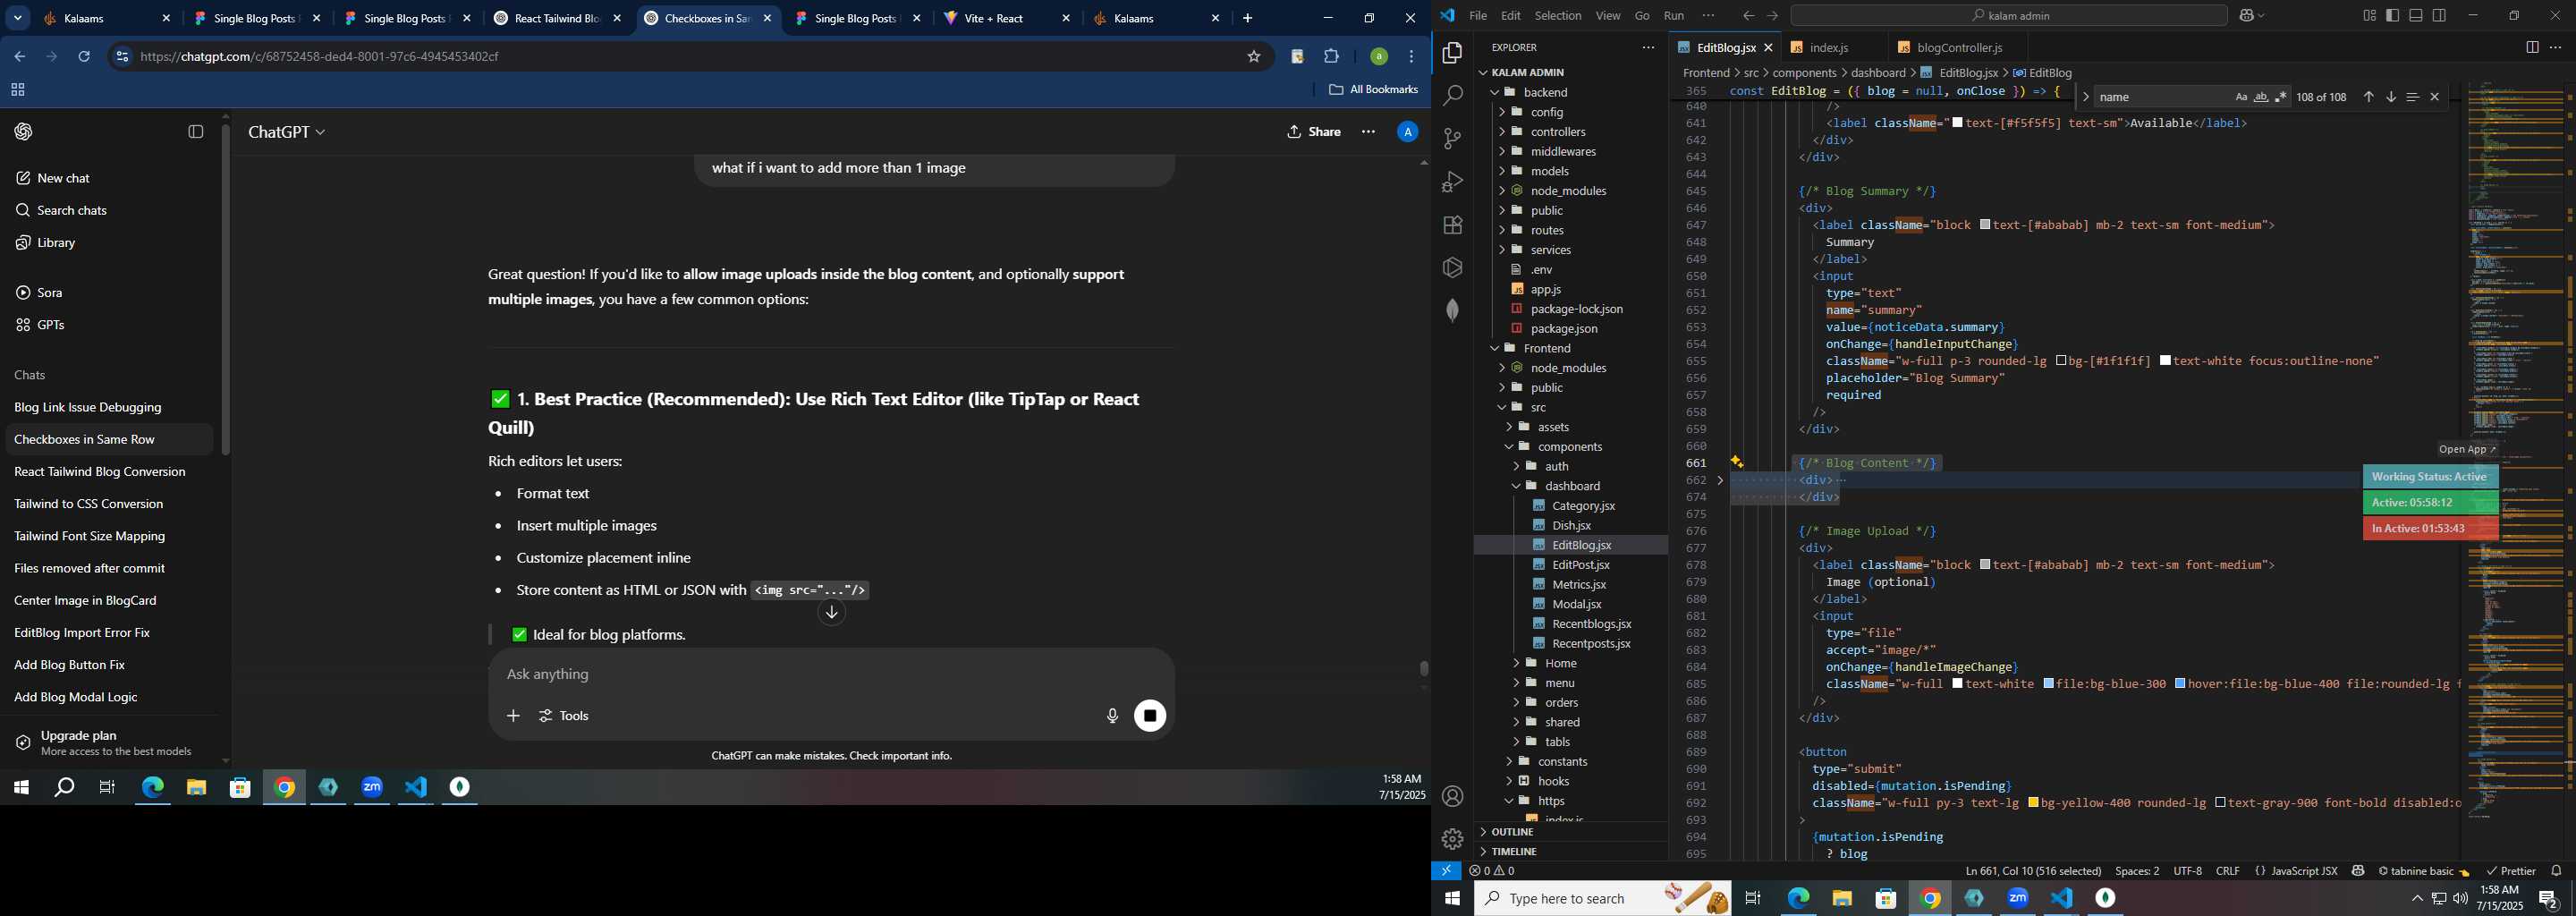Open Chrome extensions puzzle icon
Image resolution: width=2576 pixels, height=916 pixels.
pyautogui.click(x=1332, y=57)
